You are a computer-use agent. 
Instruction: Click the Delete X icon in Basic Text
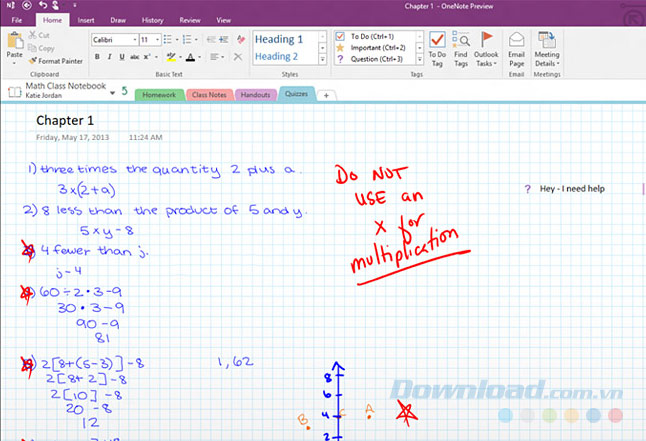pyautogui.click(x=238, y=57)
